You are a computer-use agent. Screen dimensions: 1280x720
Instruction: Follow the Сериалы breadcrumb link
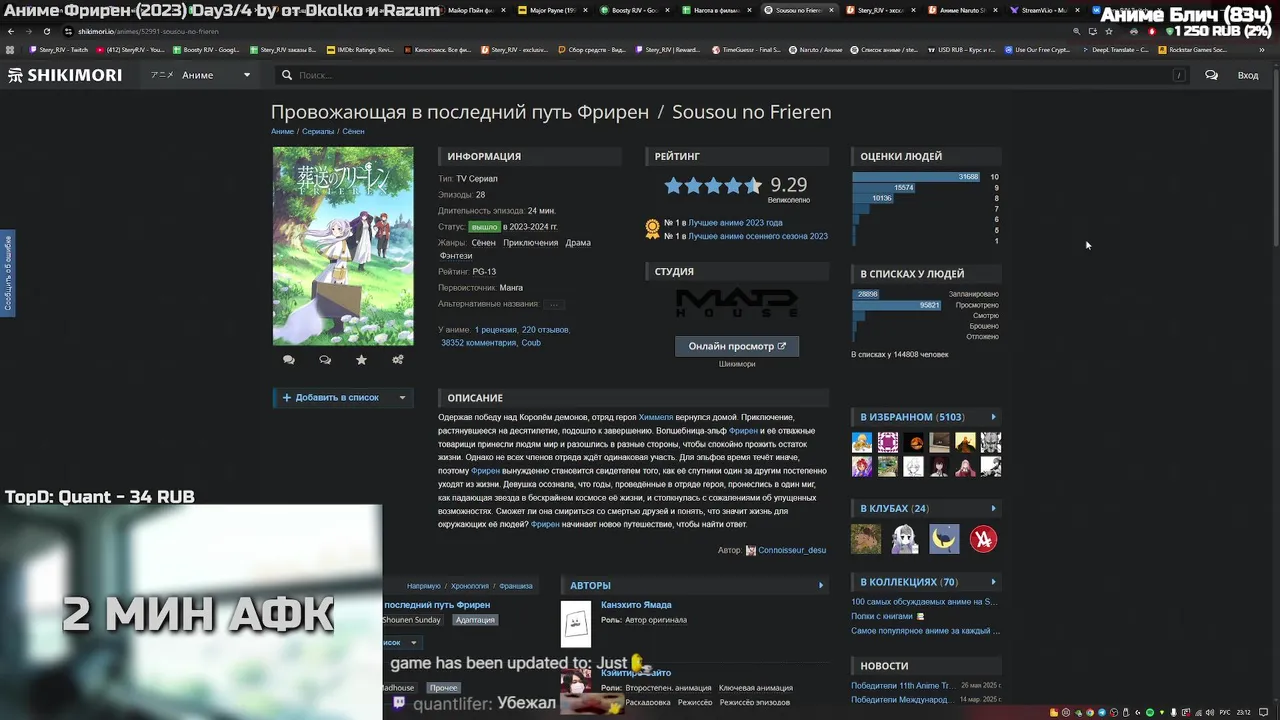pyautogui.click(x=318, y=131)
